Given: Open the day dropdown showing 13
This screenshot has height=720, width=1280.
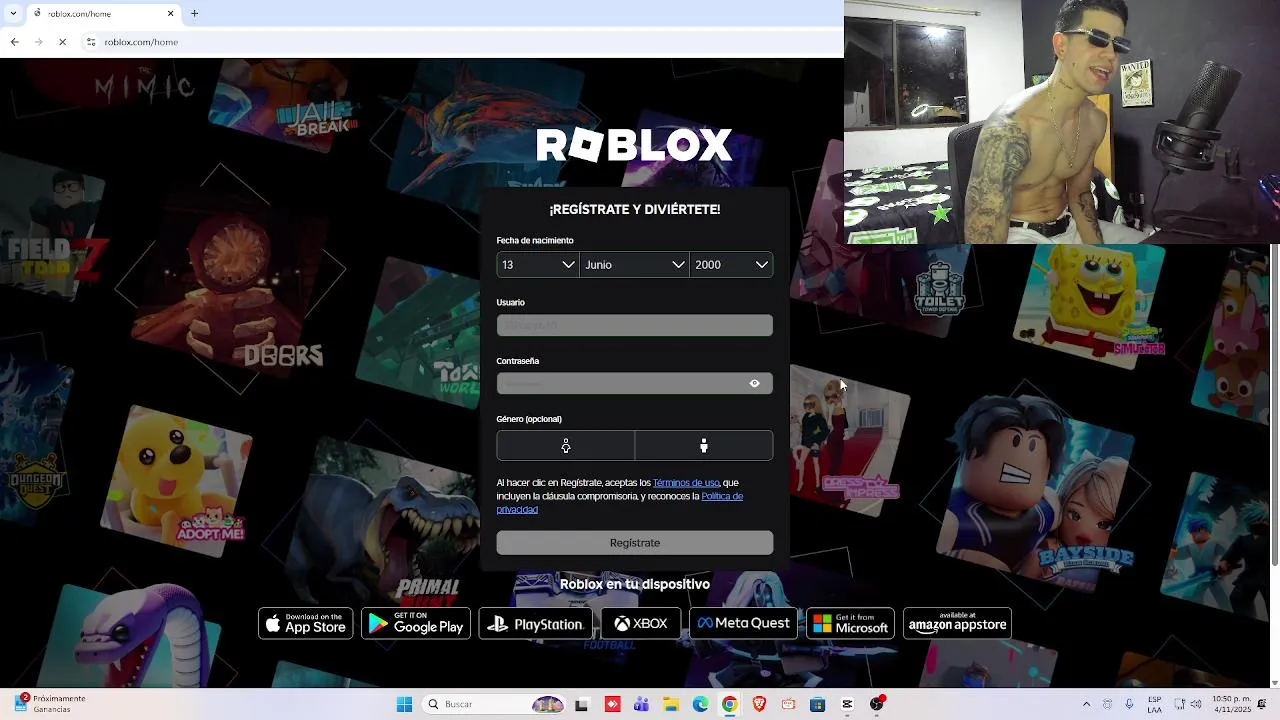Looking at the screenshot, I should click(x=537, y=265).
